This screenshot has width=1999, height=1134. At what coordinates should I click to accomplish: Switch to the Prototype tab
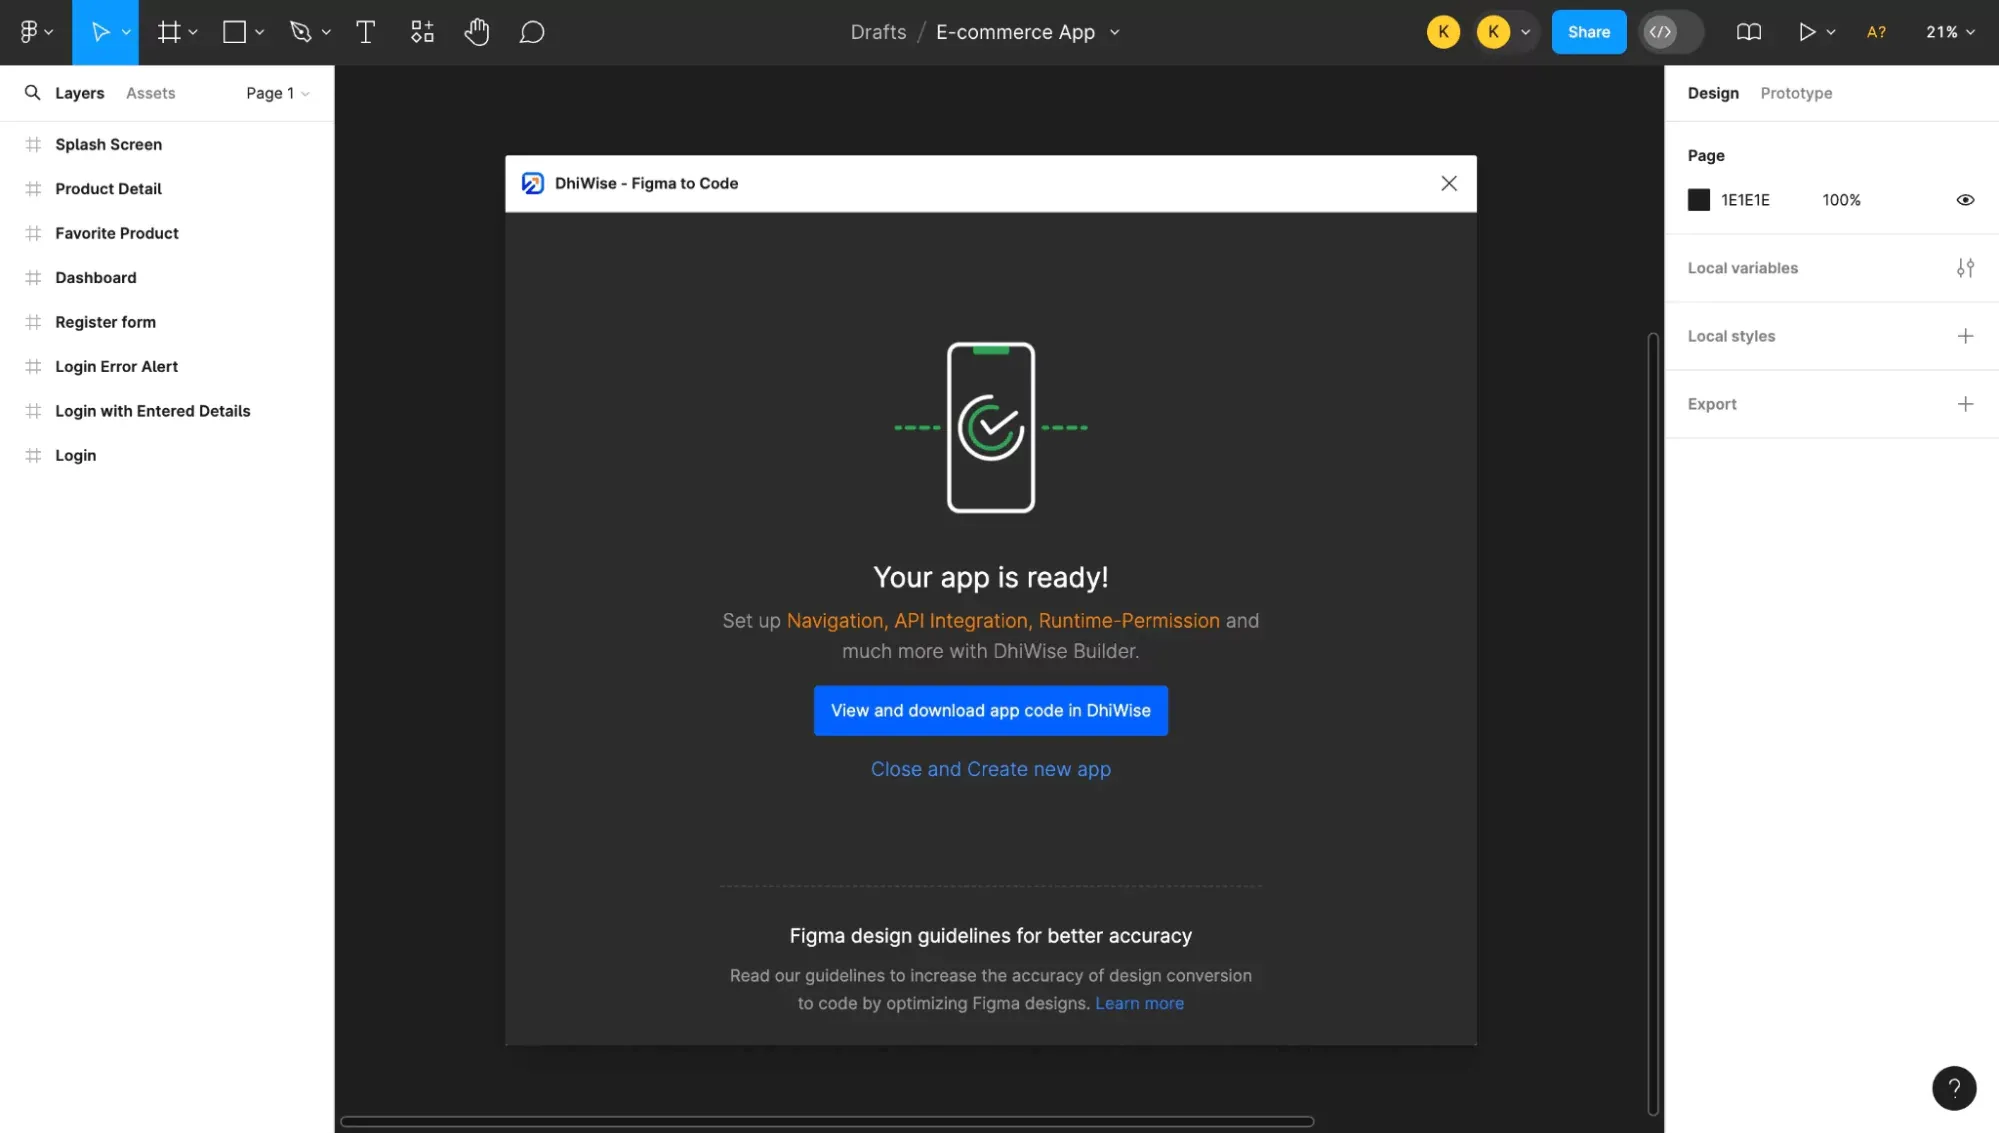tap(1795, 93)
